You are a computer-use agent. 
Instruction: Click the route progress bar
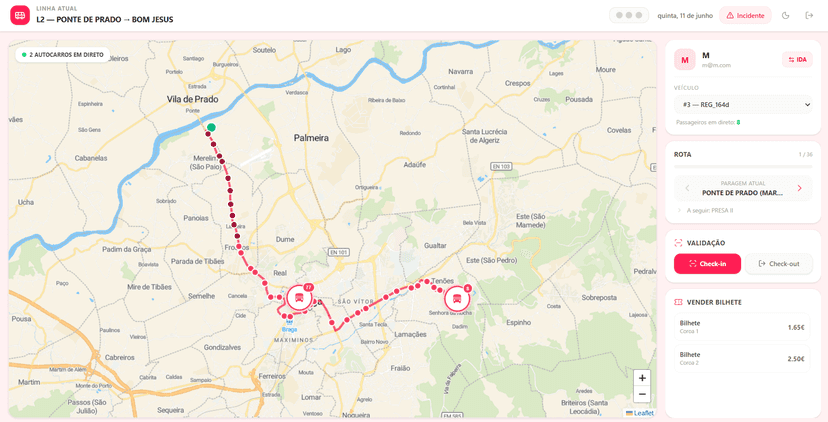point(742,167)
